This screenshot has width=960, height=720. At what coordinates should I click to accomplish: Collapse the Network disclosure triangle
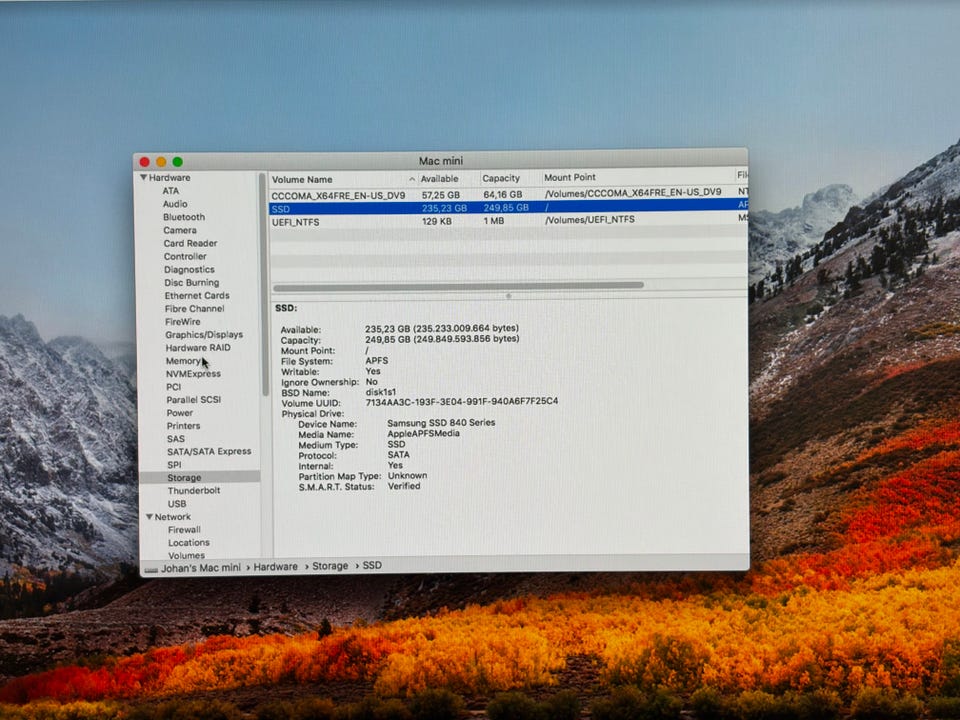(149, 517)
